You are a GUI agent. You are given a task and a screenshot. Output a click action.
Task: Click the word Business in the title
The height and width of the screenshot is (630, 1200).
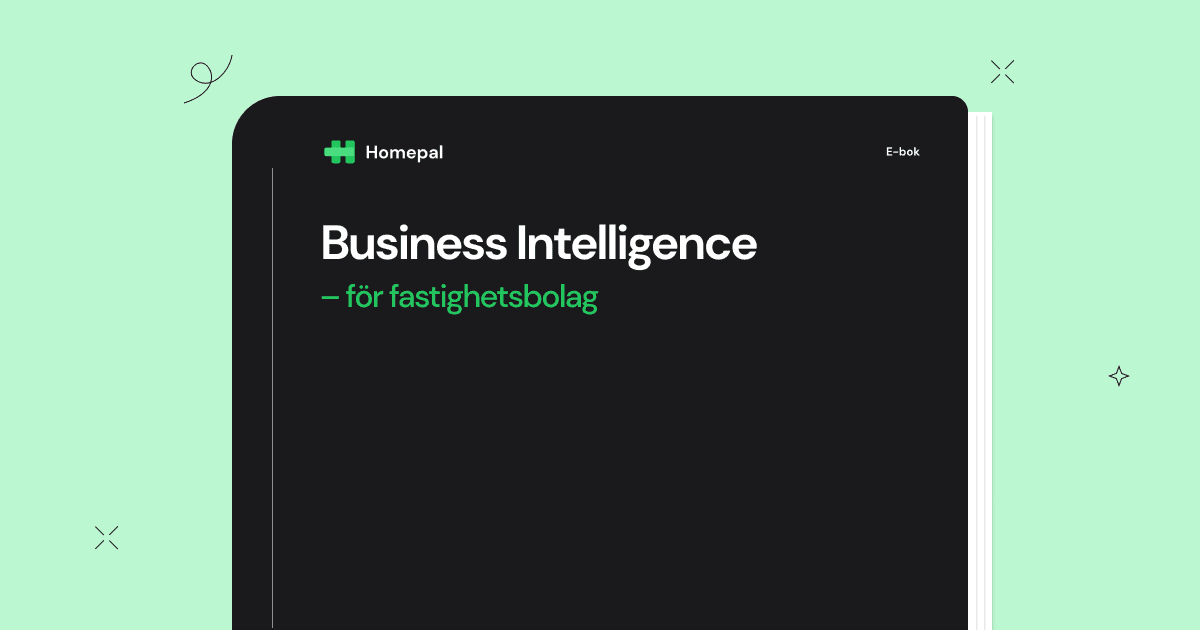coord(414,243)
